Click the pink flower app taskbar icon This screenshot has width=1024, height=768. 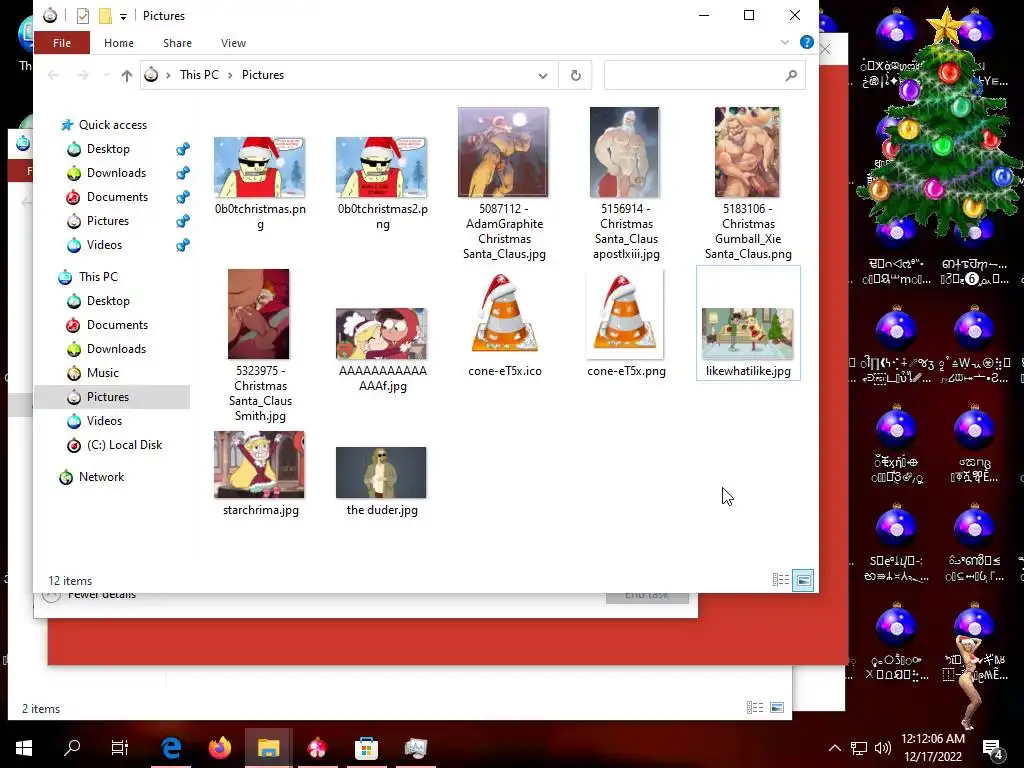(x=317, y=748)
